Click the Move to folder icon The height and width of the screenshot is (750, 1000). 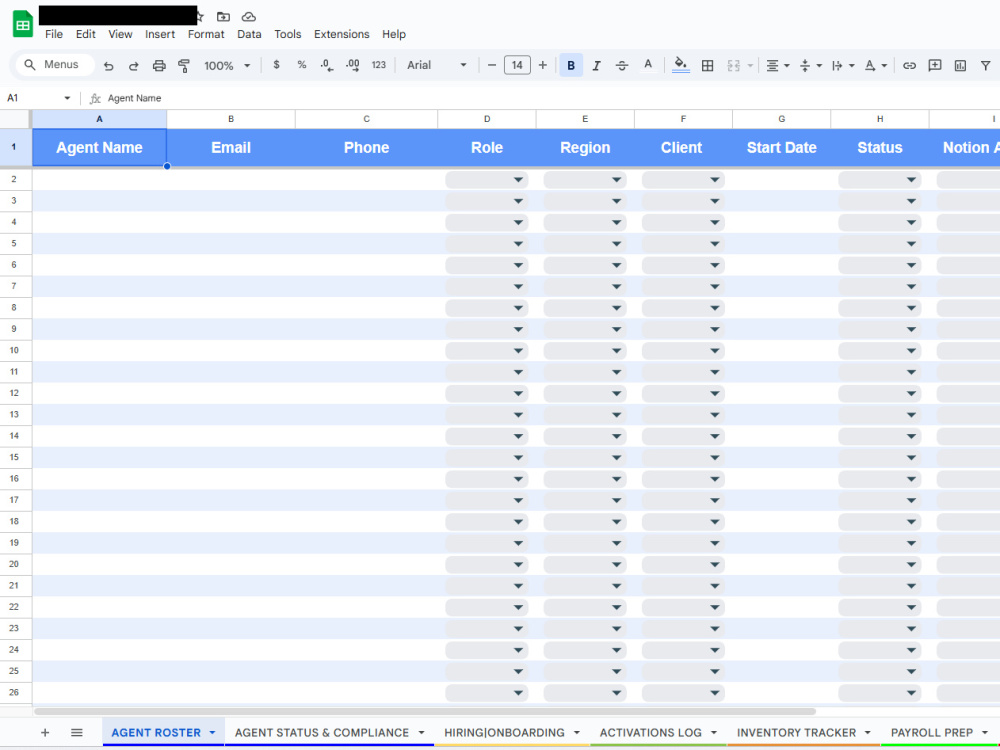[x=223, y=17]
